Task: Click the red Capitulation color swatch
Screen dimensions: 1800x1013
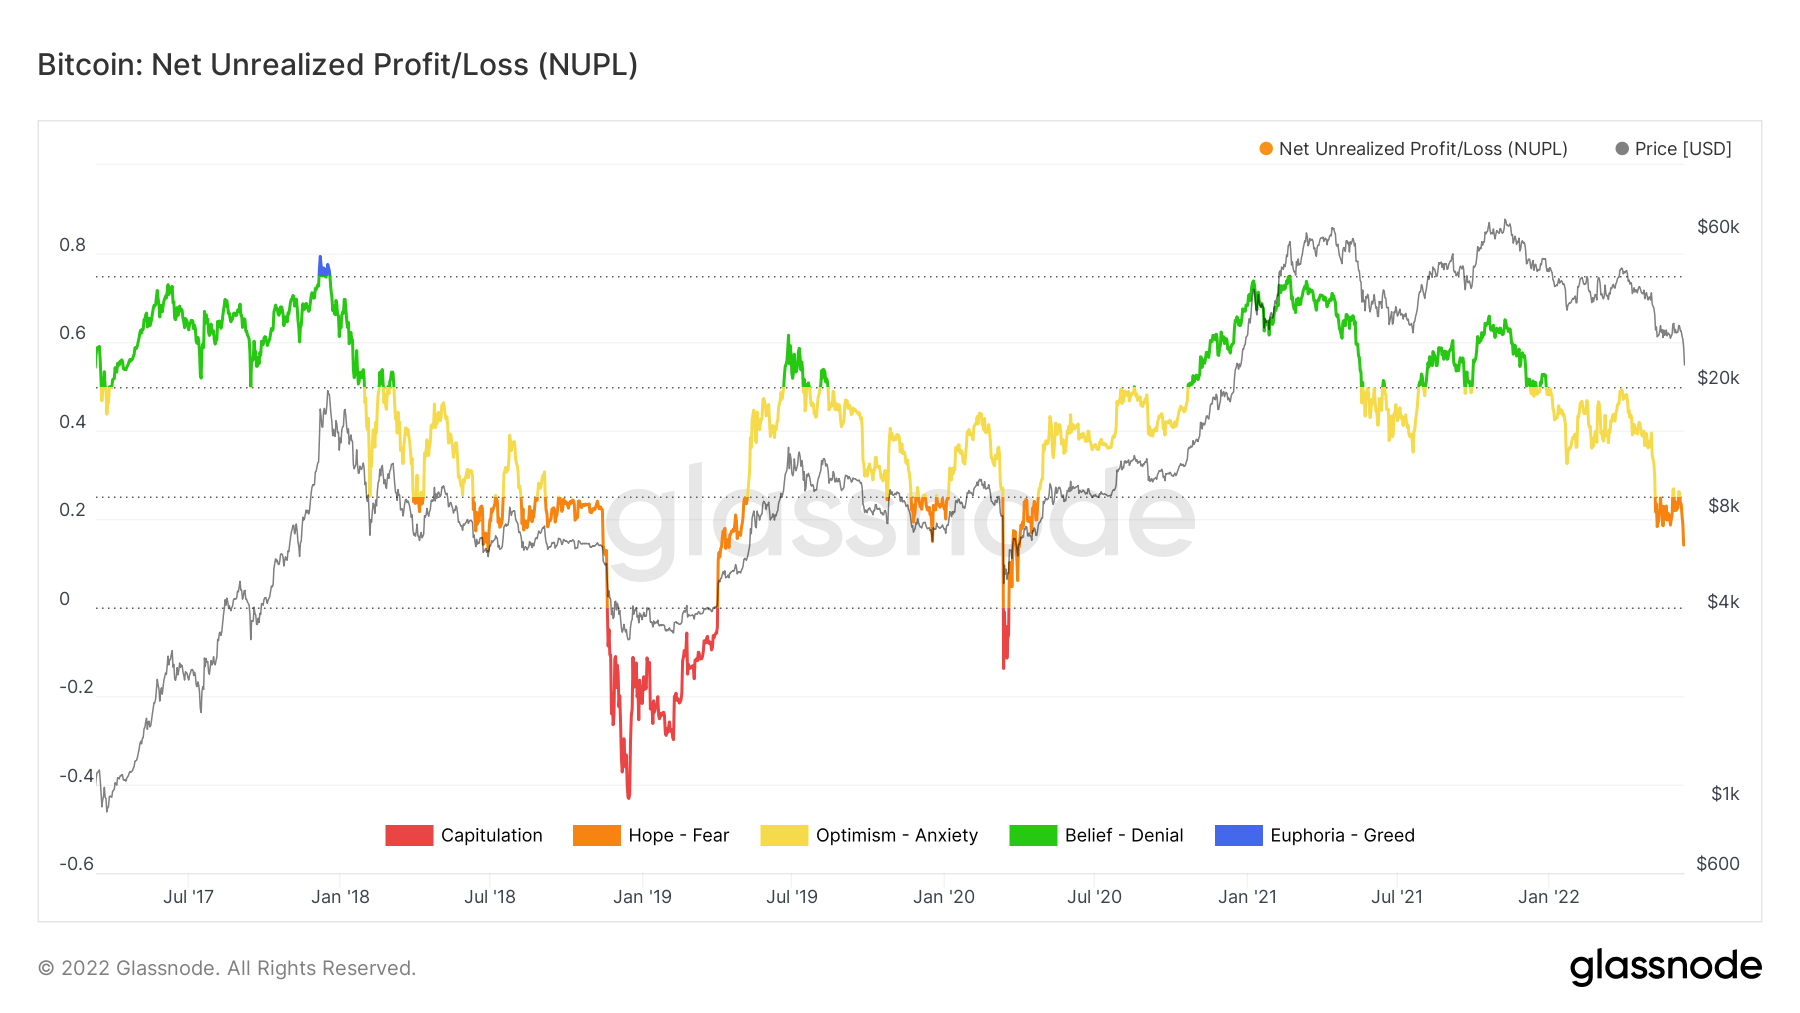Action: pos(409,835)
